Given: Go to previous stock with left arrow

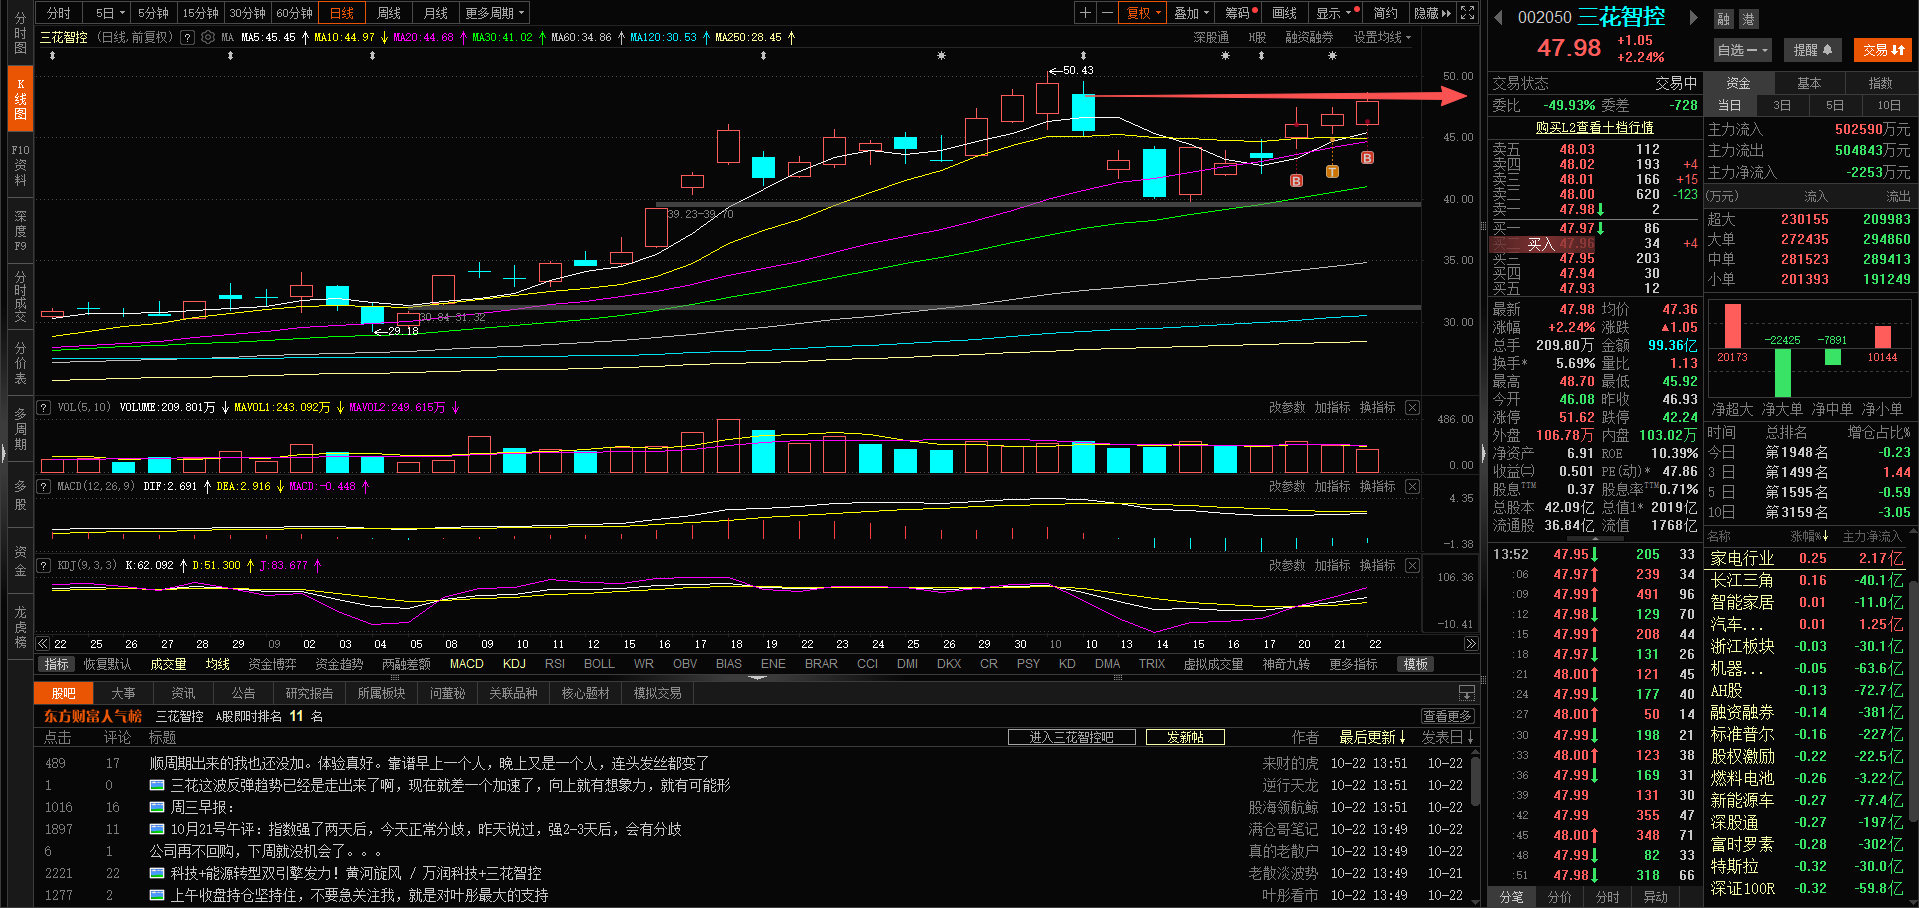Looking at the screenshot, I should [1498, 17].
